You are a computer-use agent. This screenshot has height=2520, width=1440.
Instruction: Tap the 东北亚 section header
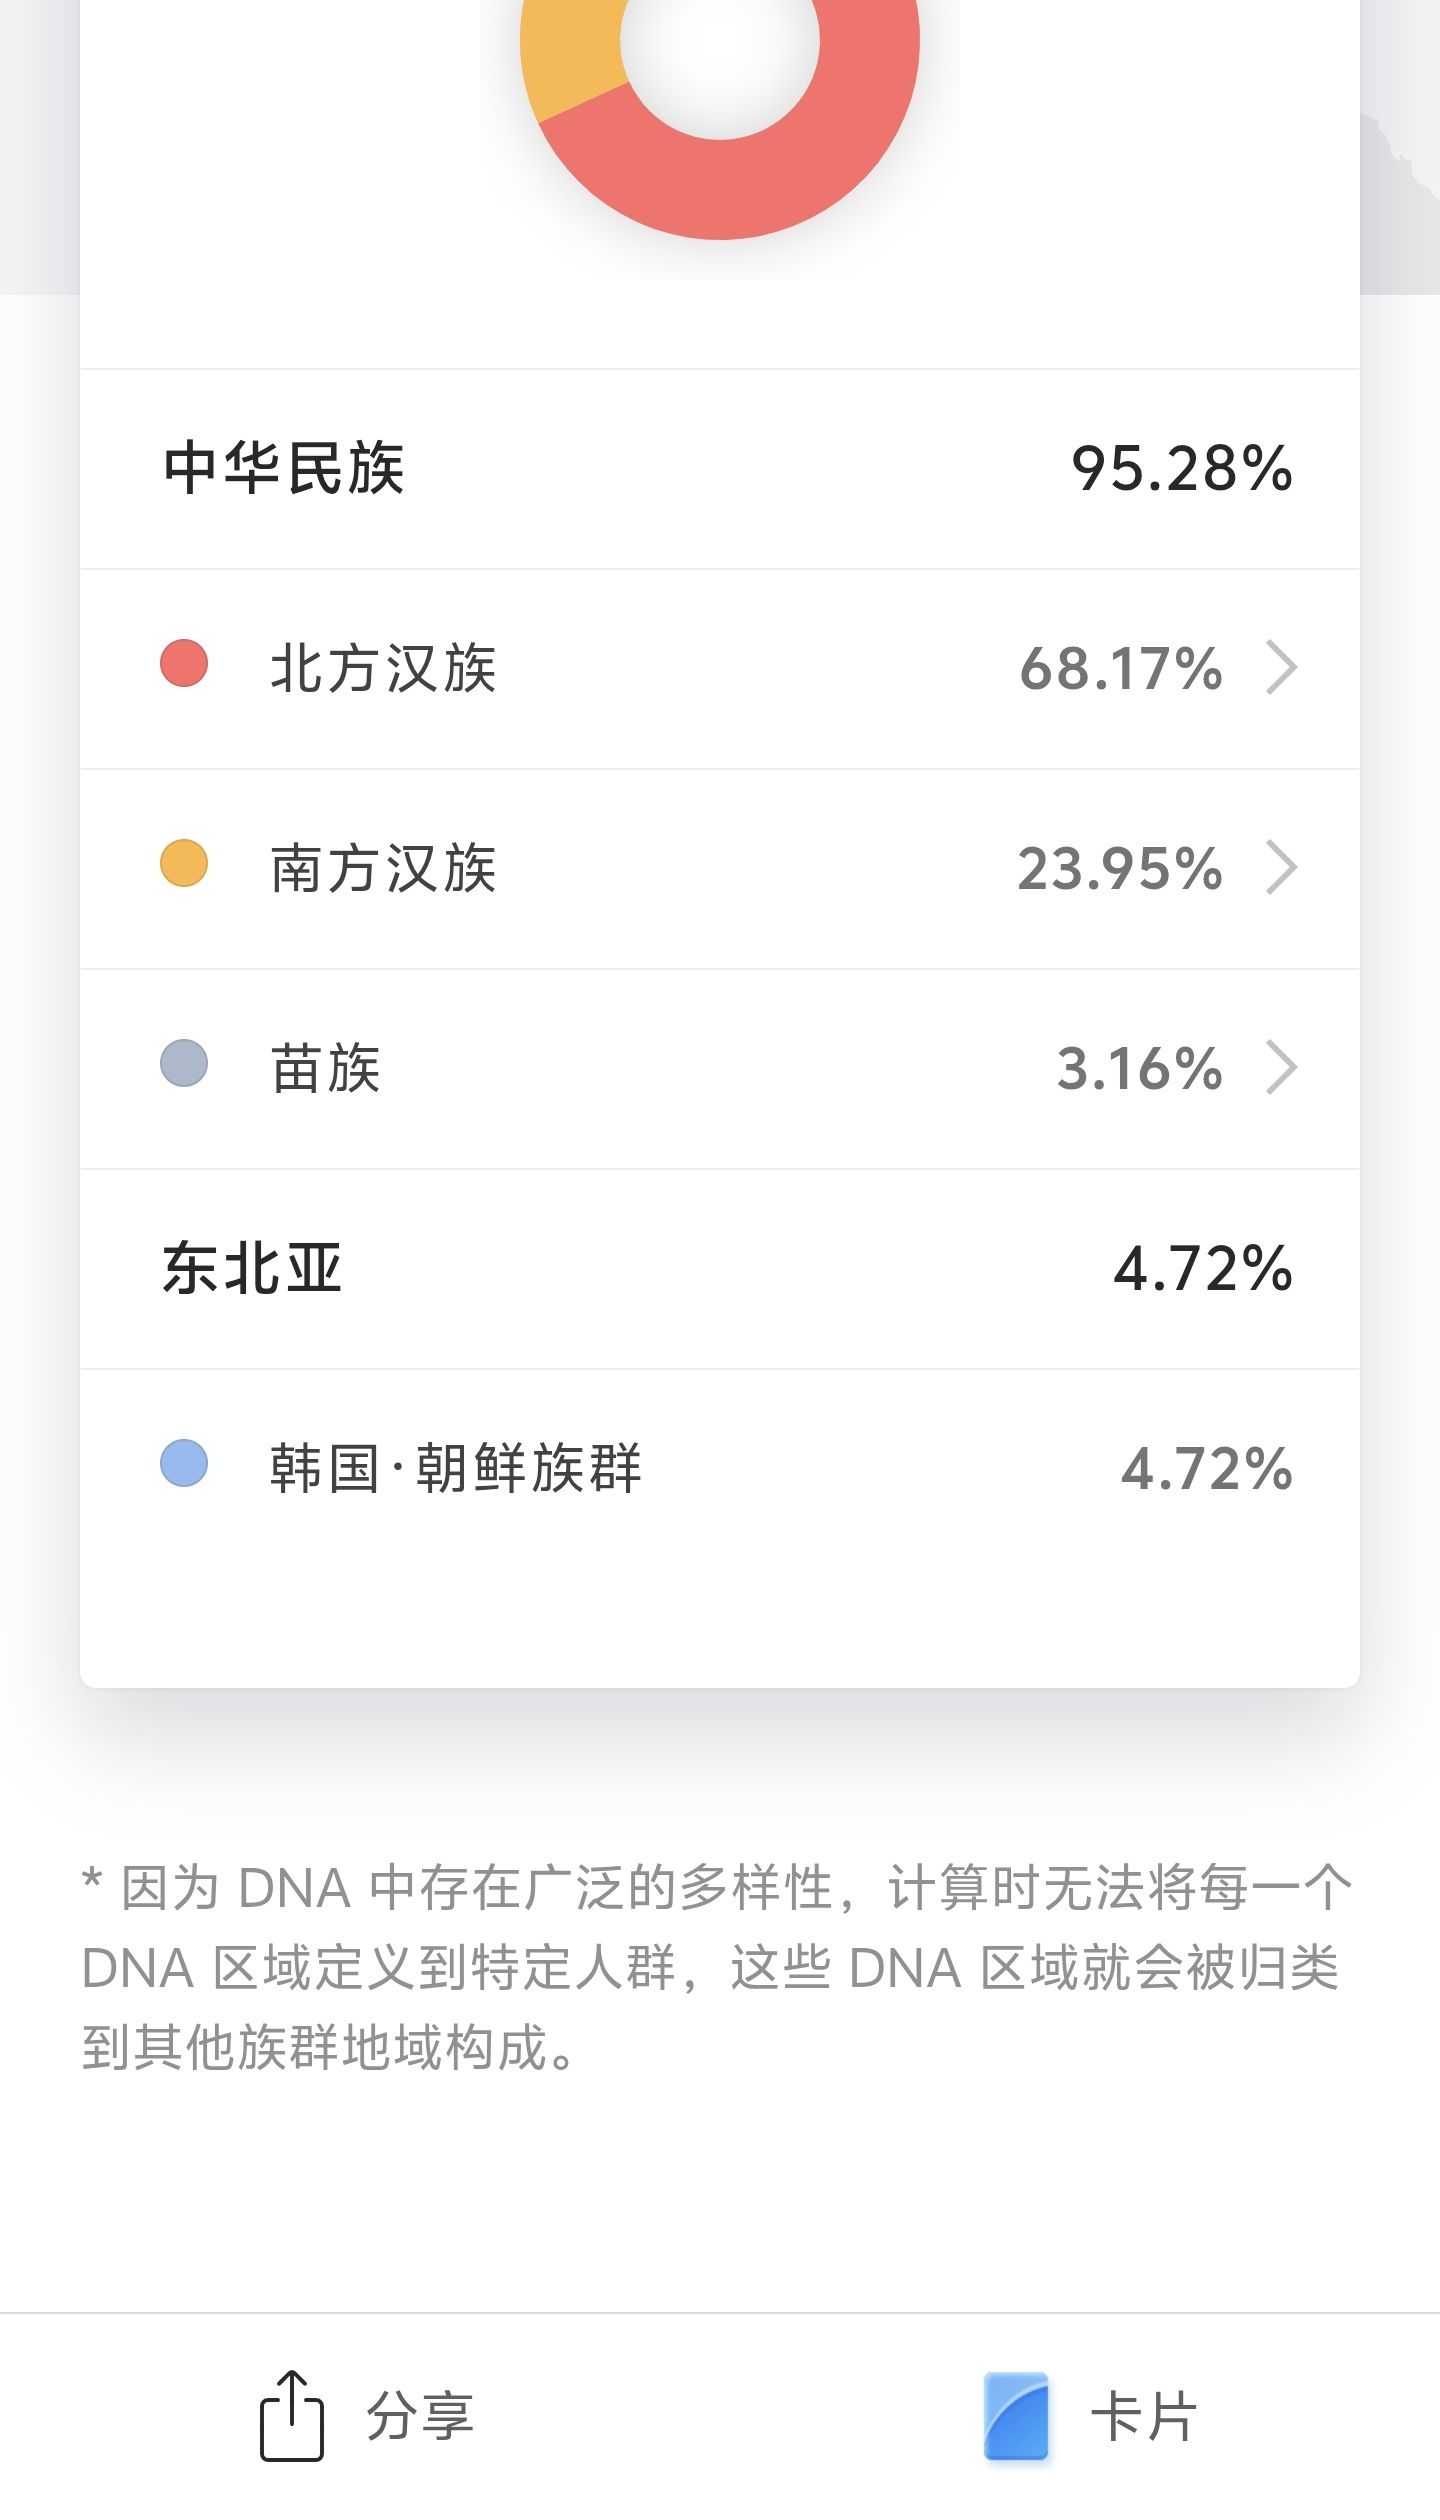click(253, 1268)
